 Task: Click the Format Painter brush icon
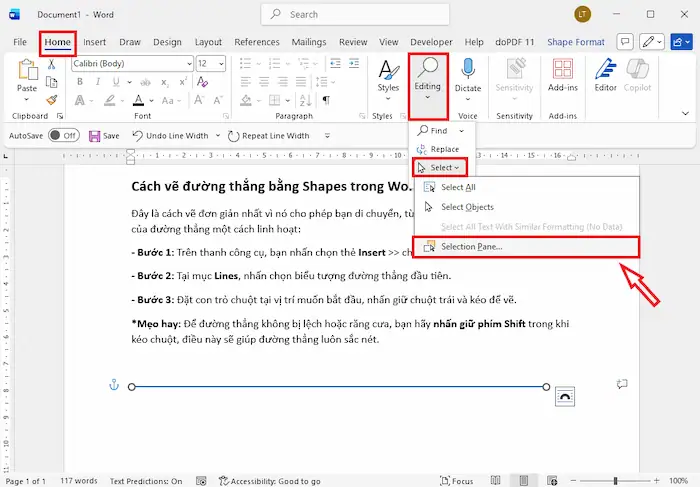[x=52, y=100]
